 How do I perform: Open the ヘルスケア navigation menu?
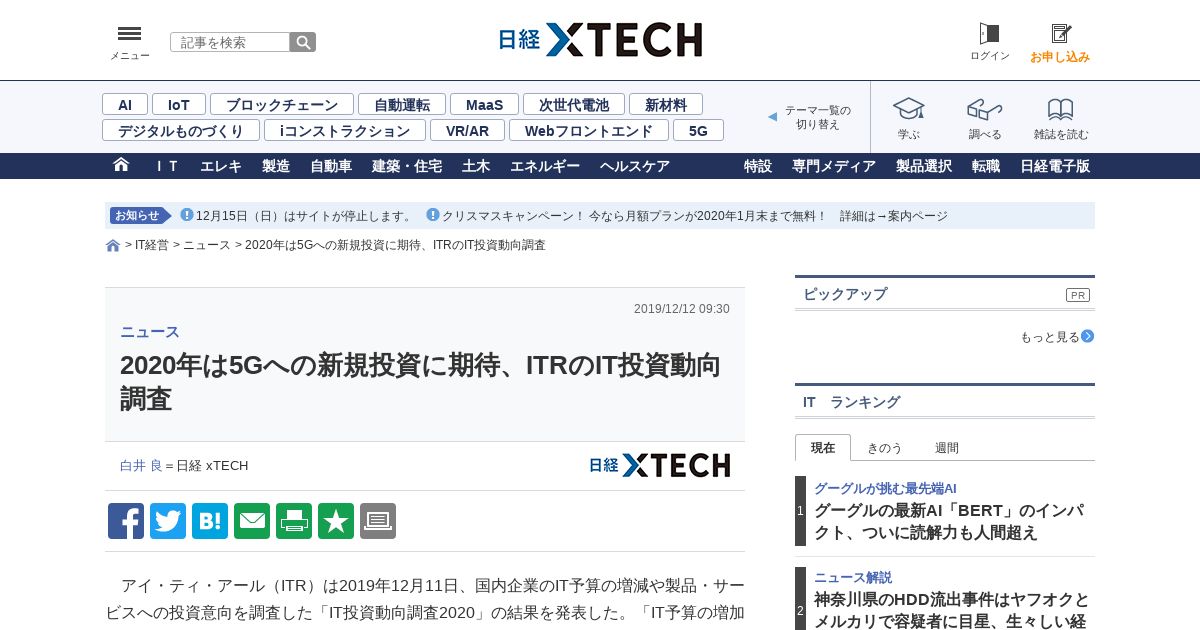(x=635, y=166)
